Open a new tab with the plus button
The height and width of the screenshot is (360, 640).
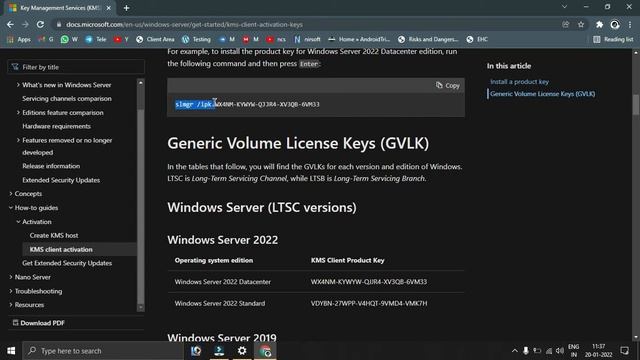(127, 8)
